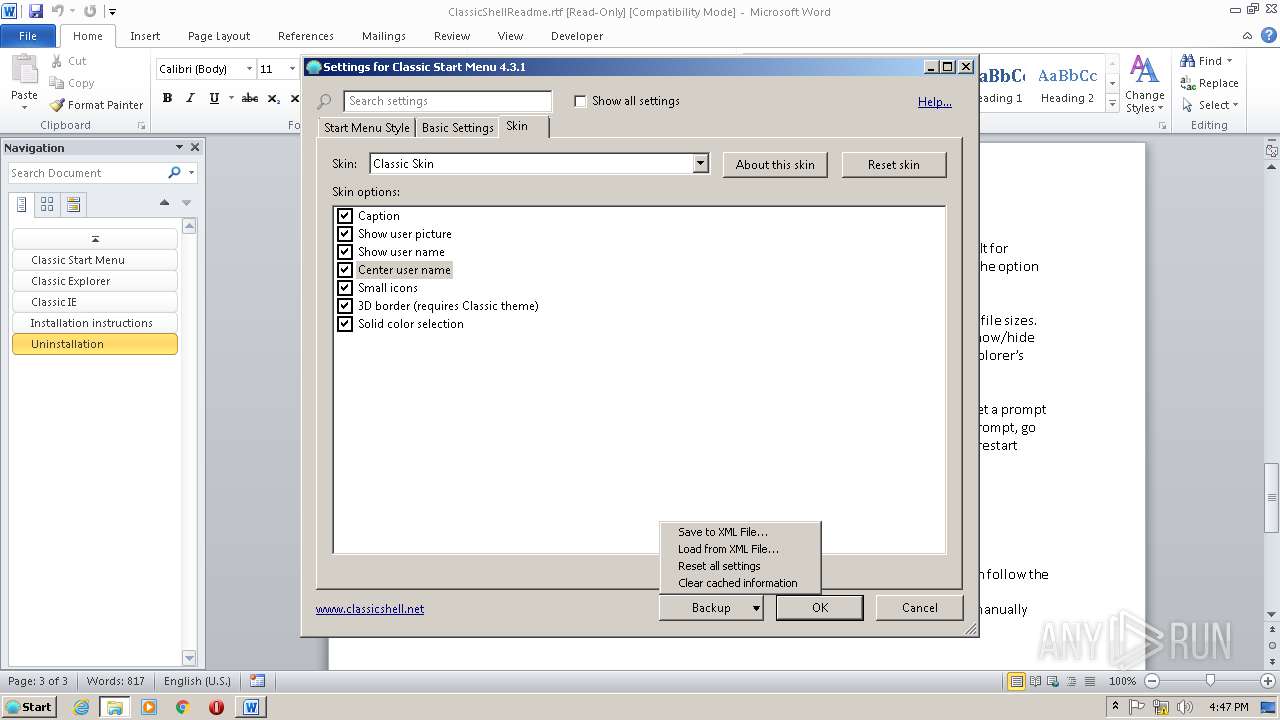Switch to Print Layout view in status bar

pos(1016,681)
